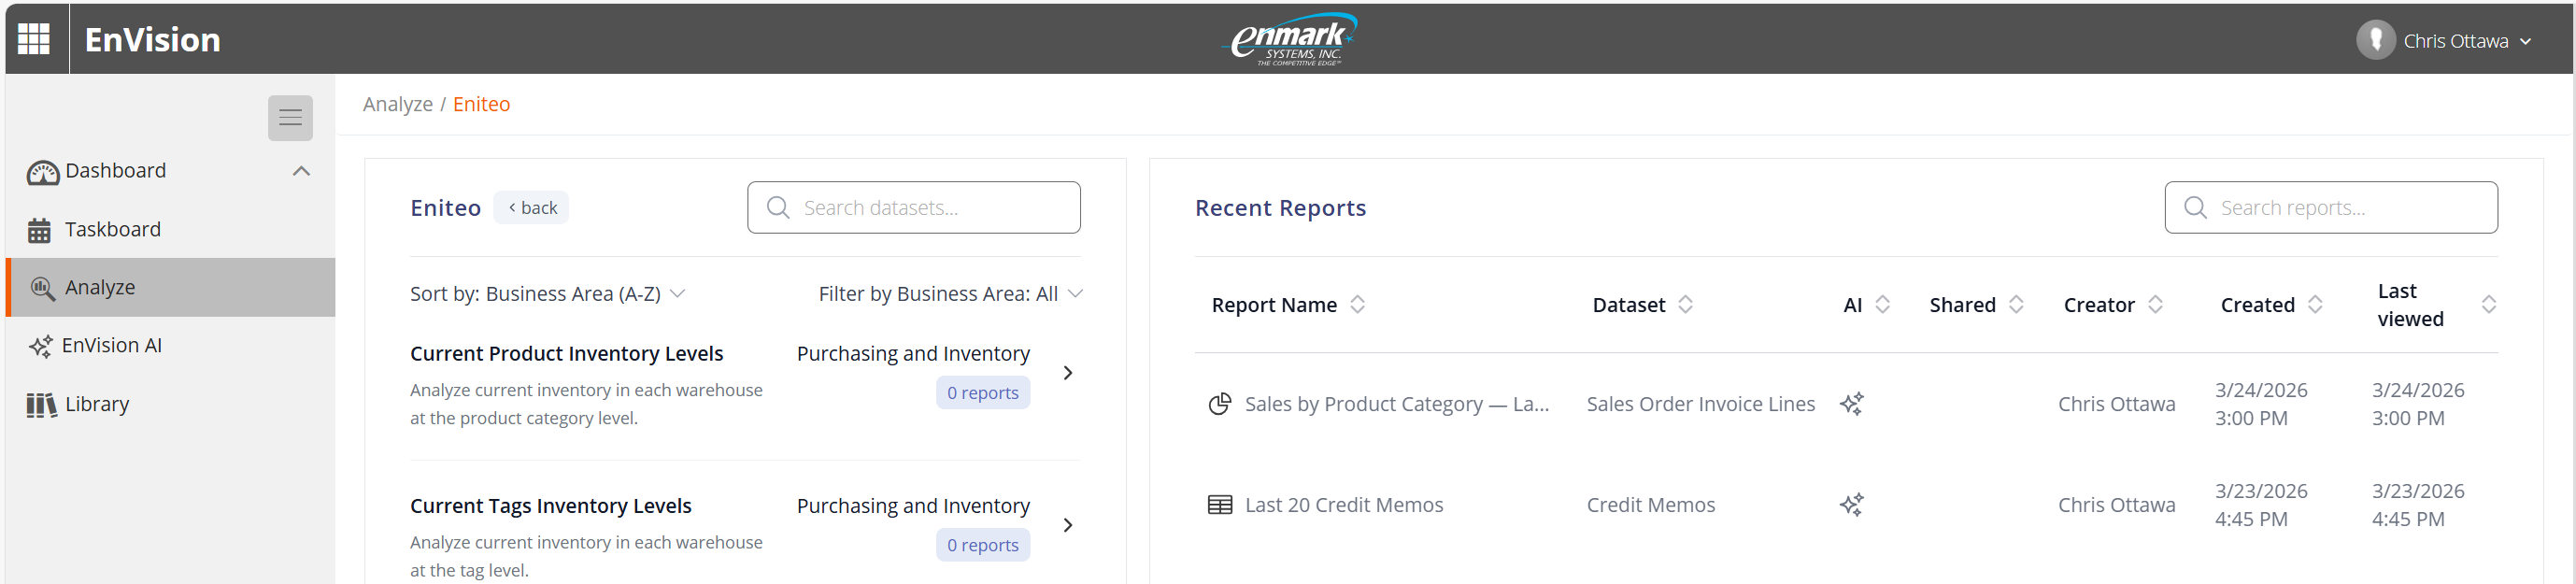Viewport: 2576px width, 584px height.
Task: Sort by AI column arrows
Action: (1882, 304)
